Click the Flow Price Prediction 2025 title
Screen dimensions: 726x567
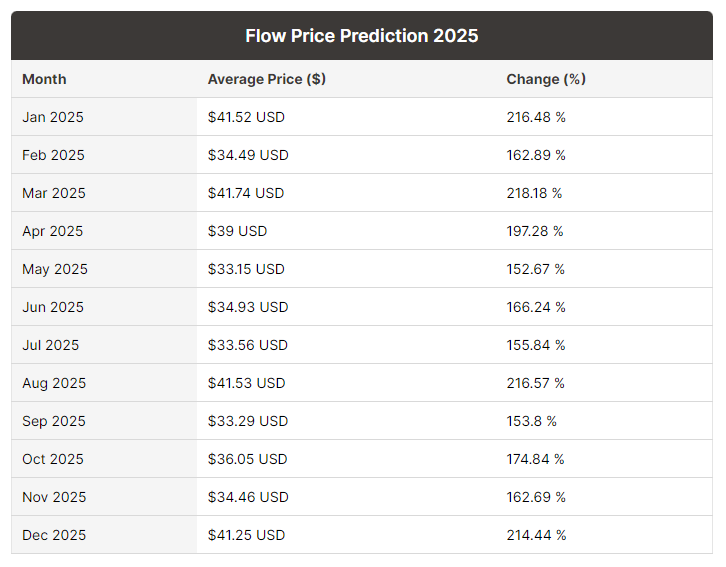362,36
